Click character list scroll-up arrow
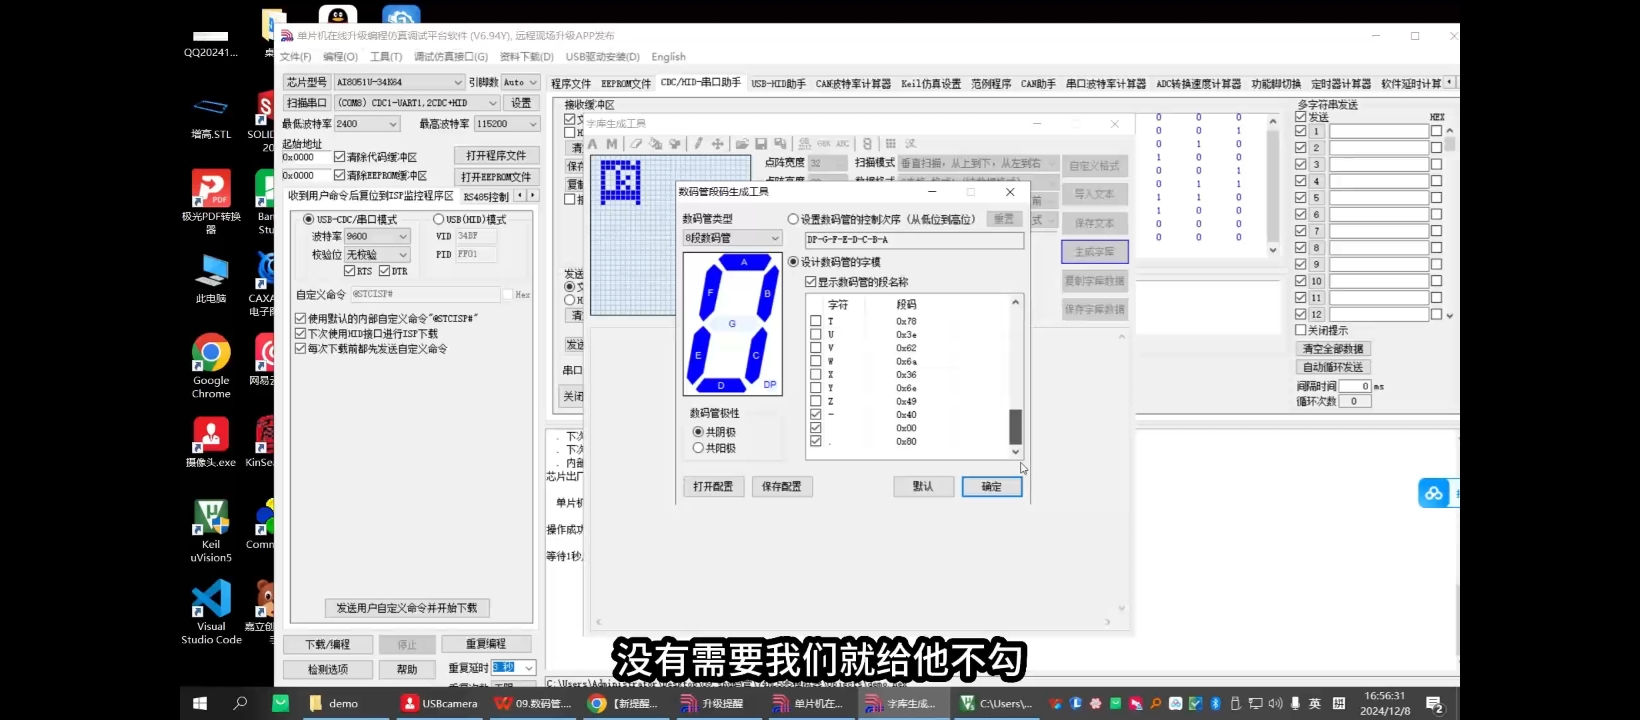Viewport: 1640px width, 720px height. tap(1015, 302)
